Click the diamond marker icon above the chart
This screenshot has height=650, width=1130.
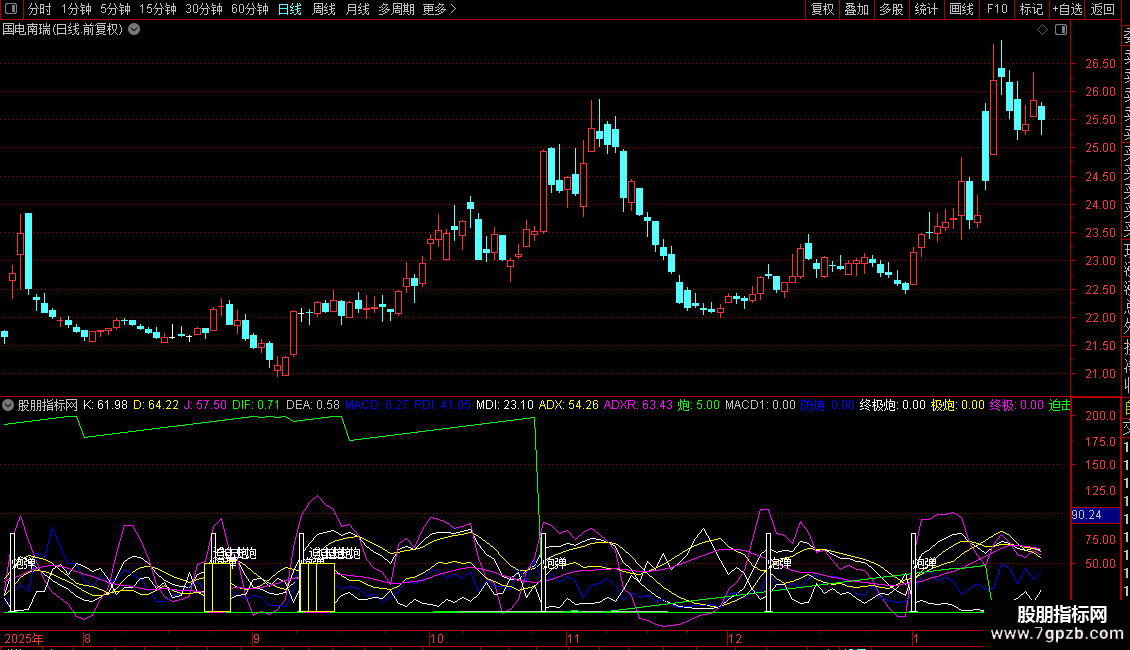(1043, 30)
